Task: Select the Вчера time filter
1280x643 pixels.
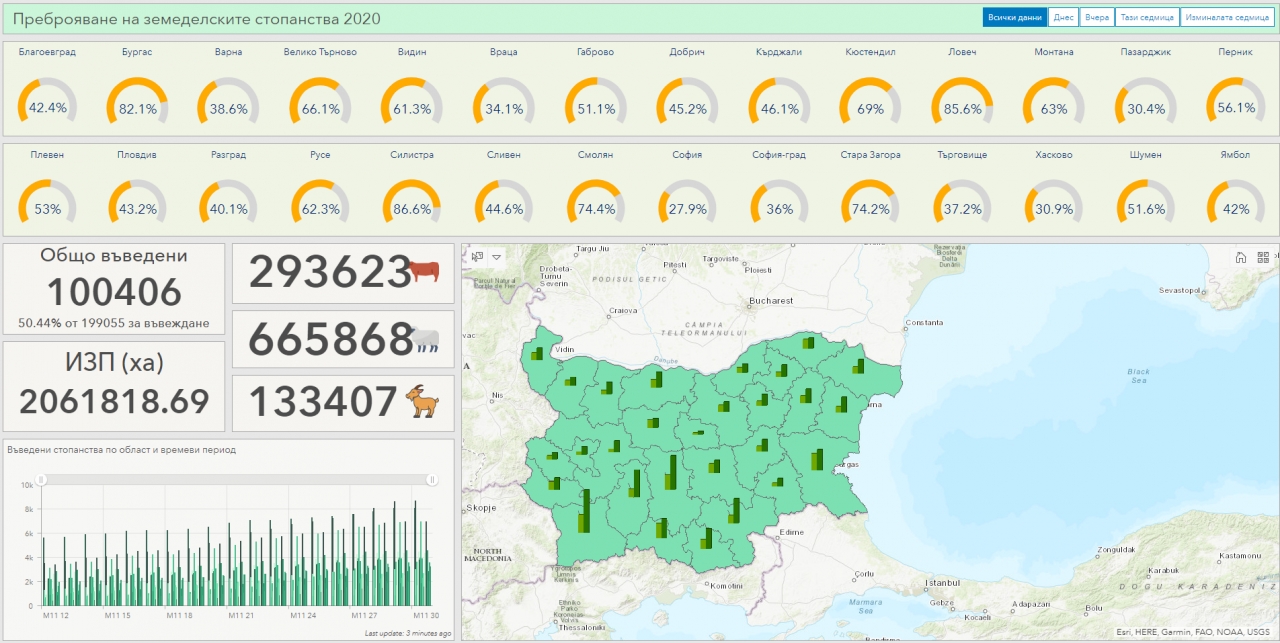Action: (1097, 18)
